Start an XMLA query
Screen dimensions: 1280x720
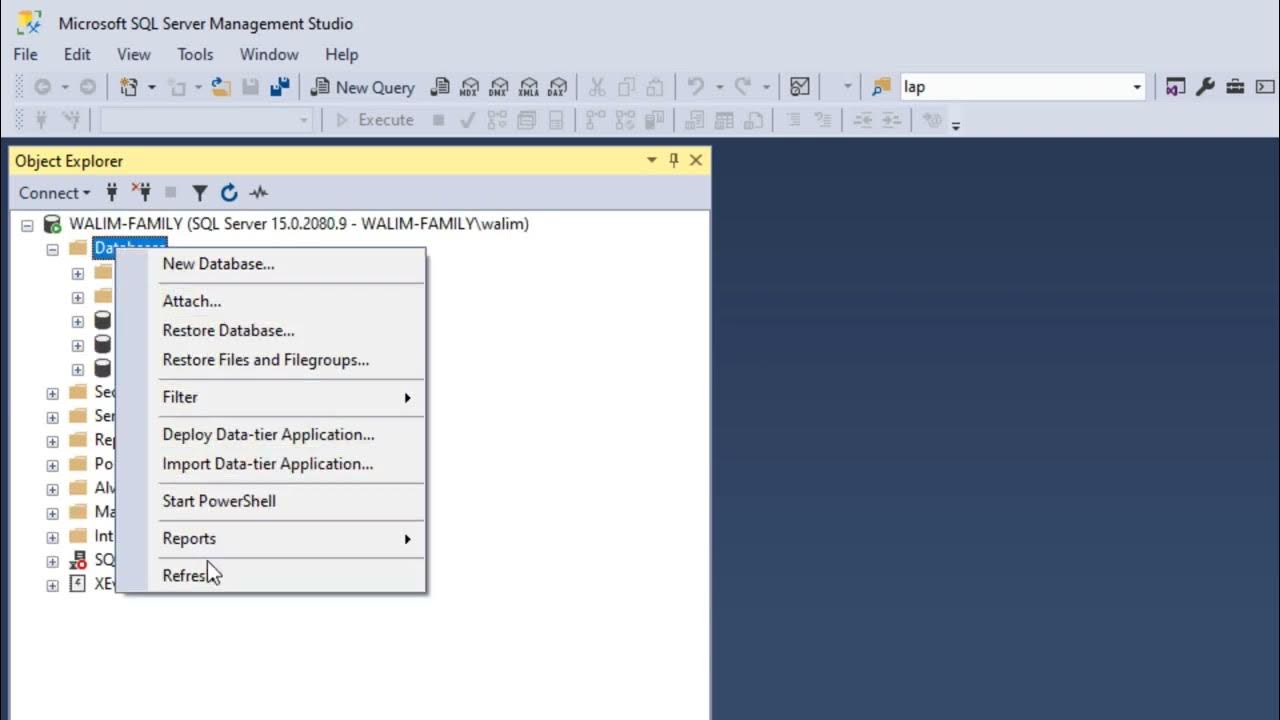pyautogui.click(x=529, y=87)
